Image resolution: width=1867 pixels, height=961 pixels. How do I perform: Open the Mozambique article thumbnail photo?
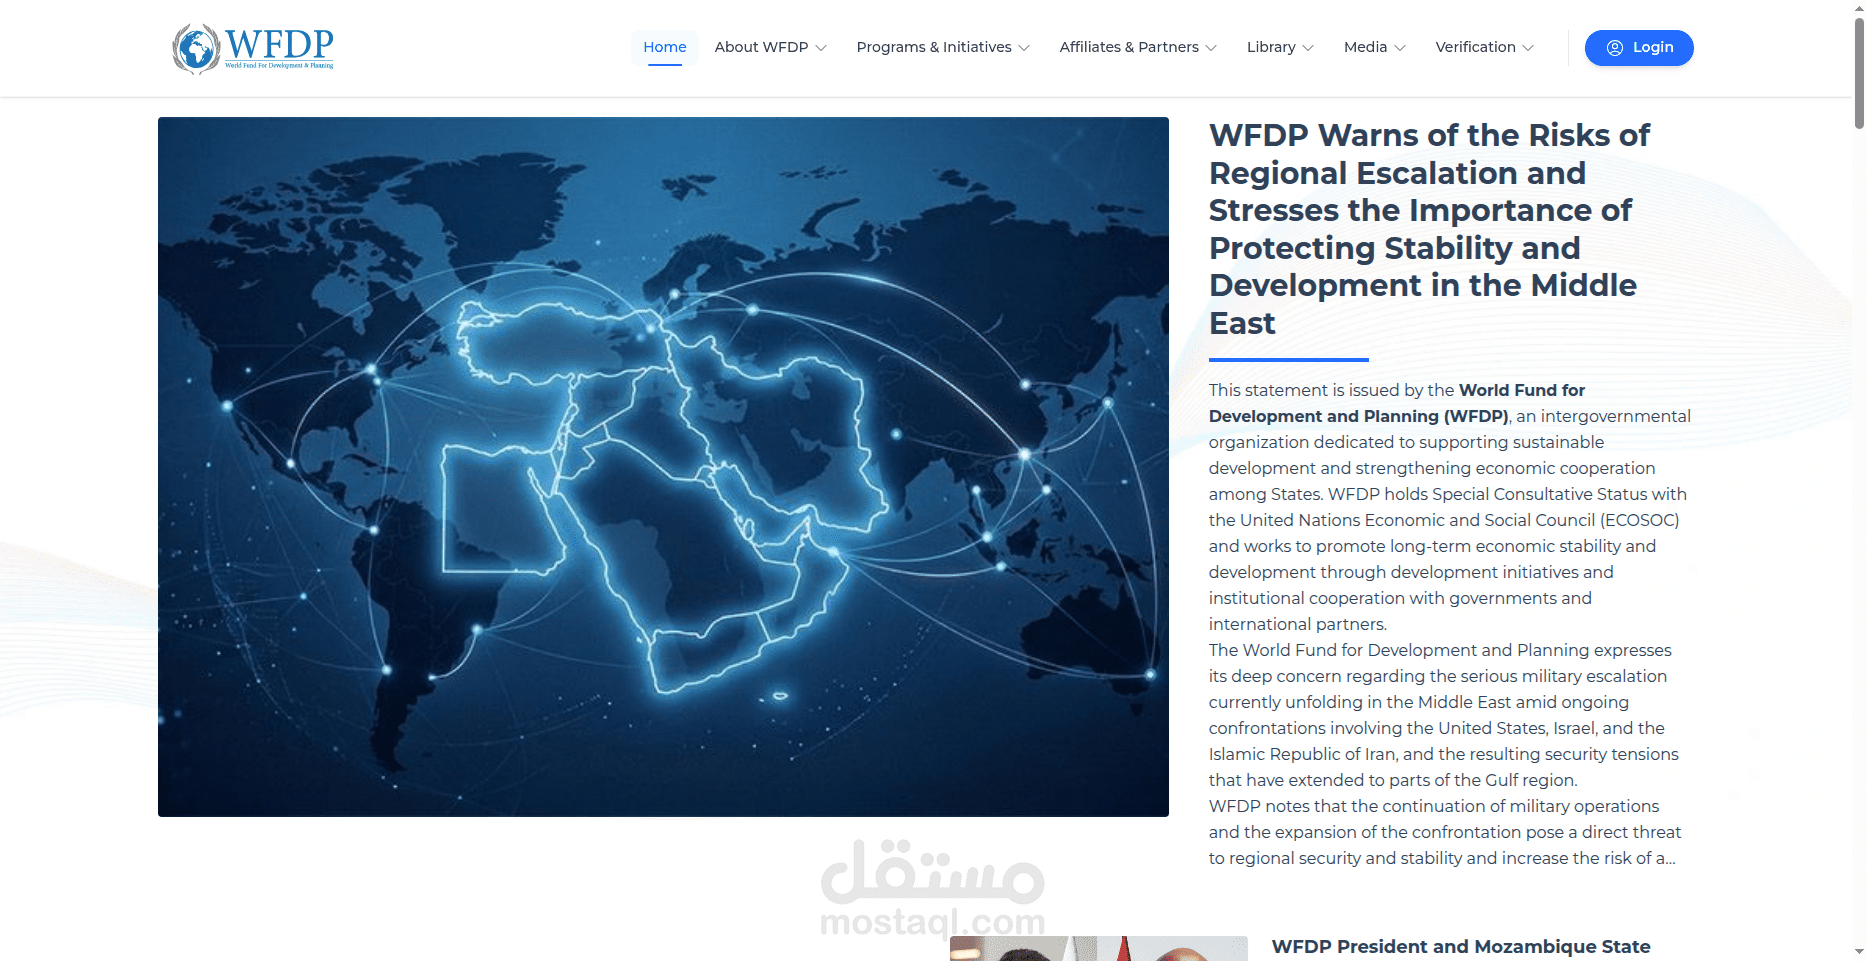1099,949
